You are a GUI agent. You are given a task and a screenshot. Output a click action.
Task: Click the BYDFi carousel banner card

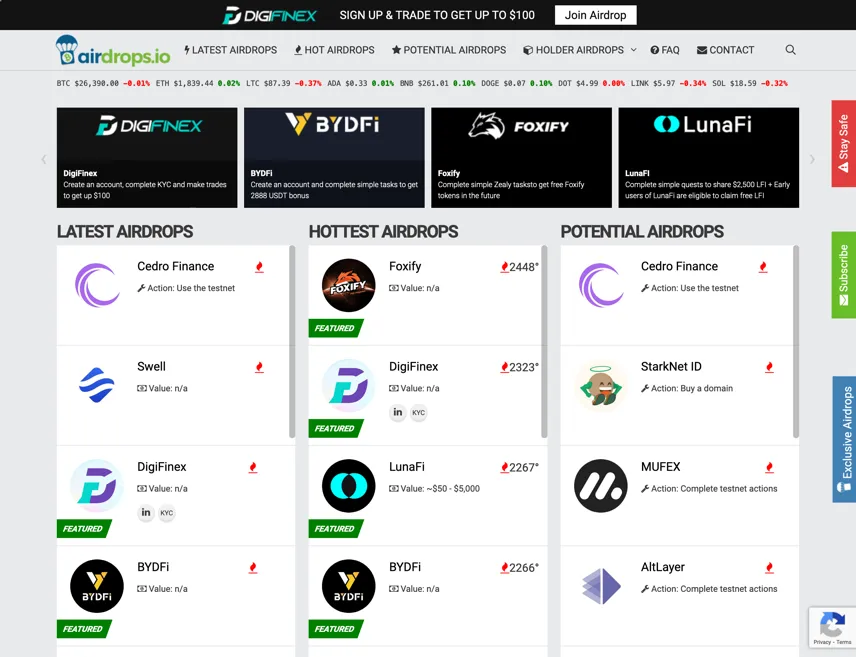(334, 157)
